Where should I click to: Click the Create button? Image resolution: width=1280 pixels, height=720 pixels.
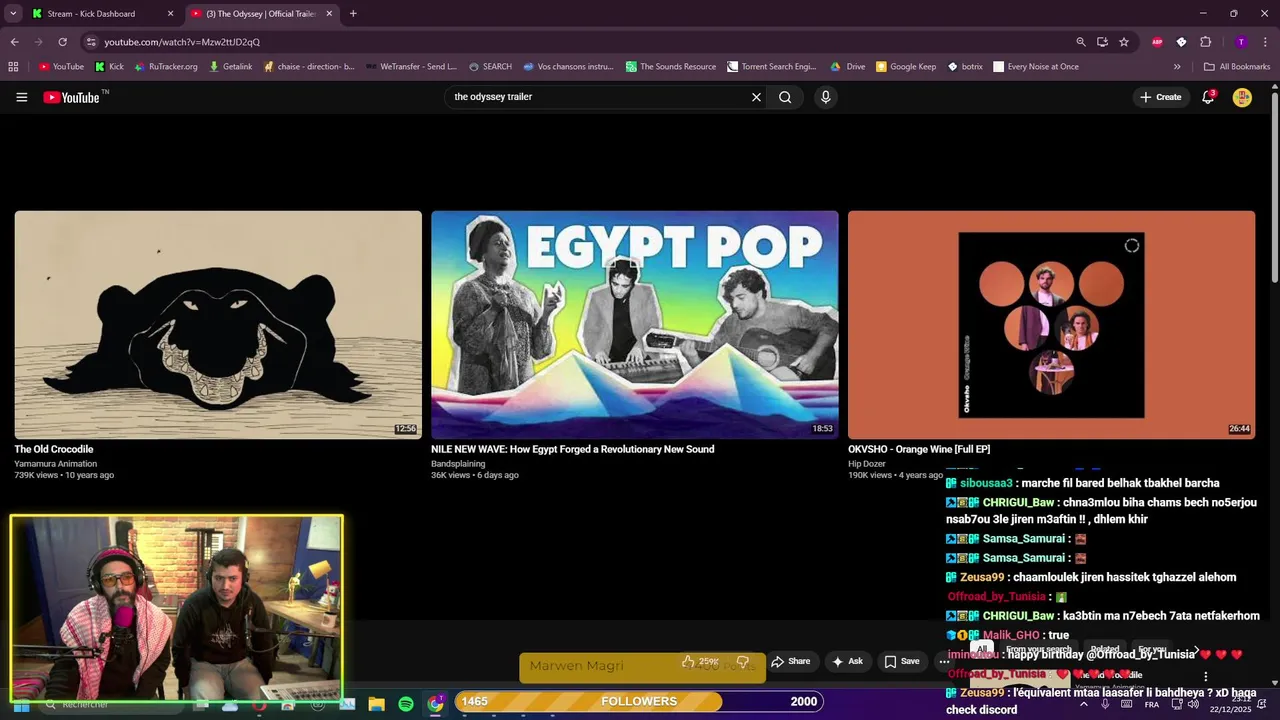[1161, 97]
